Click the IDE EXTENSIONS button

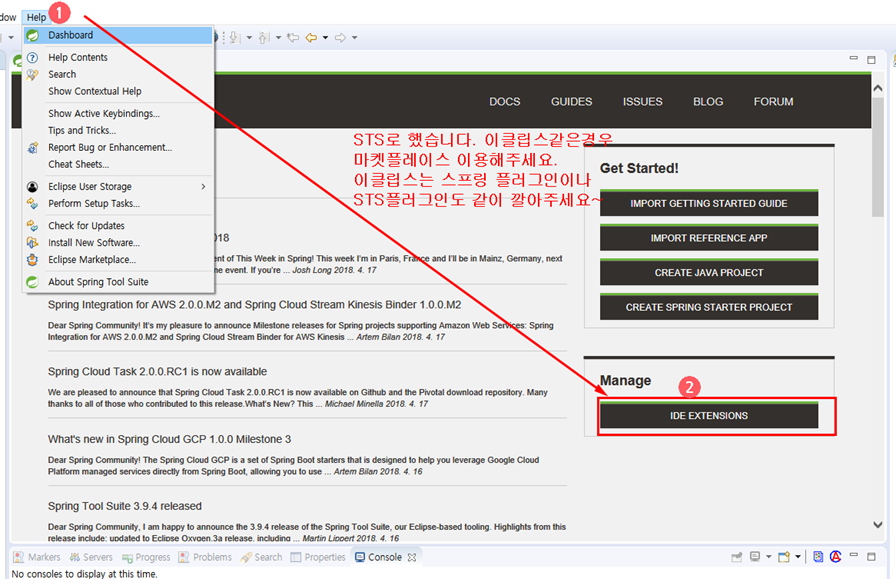[x=709, y=416]
